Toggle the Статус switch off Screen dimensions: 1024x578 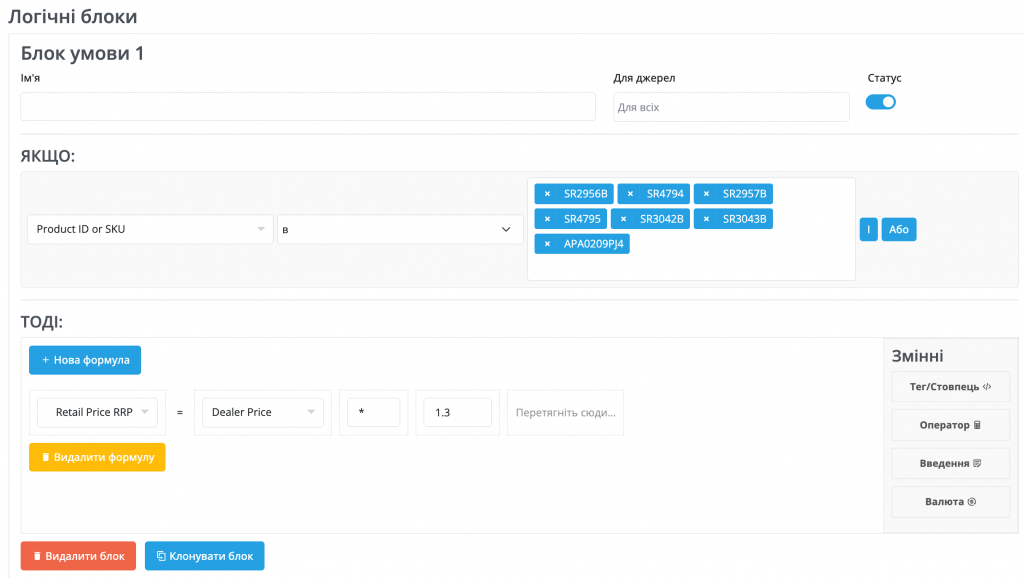[x=880, y=102]
